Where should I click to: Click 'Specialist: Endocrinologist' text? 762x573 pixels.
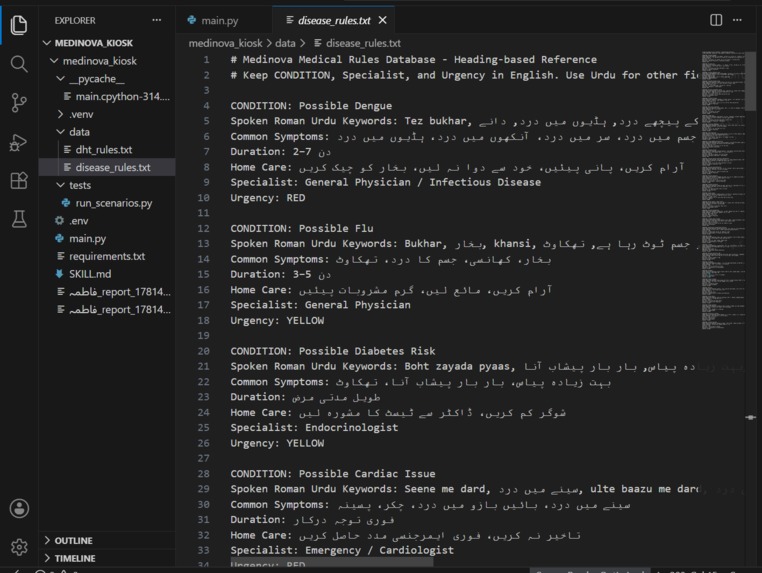click(x=314, y=428)
